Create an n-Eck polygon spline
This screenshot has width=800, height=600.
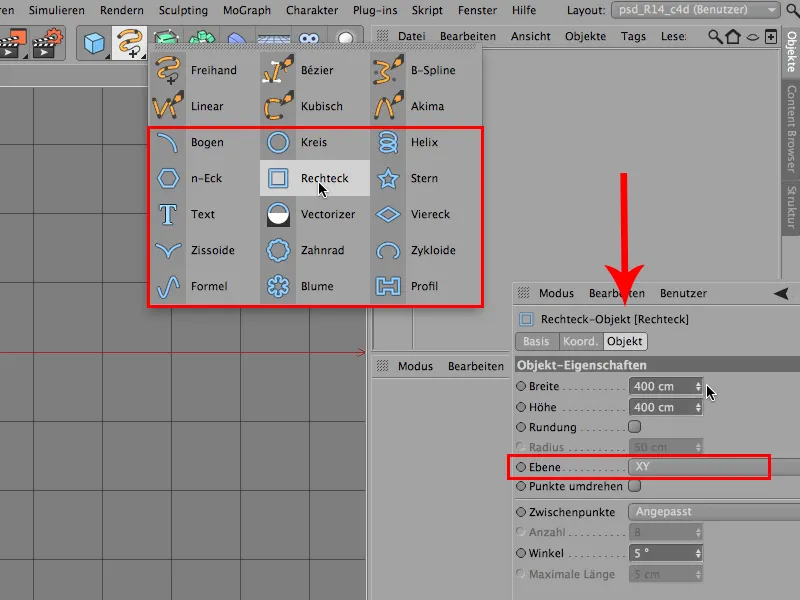204,178
